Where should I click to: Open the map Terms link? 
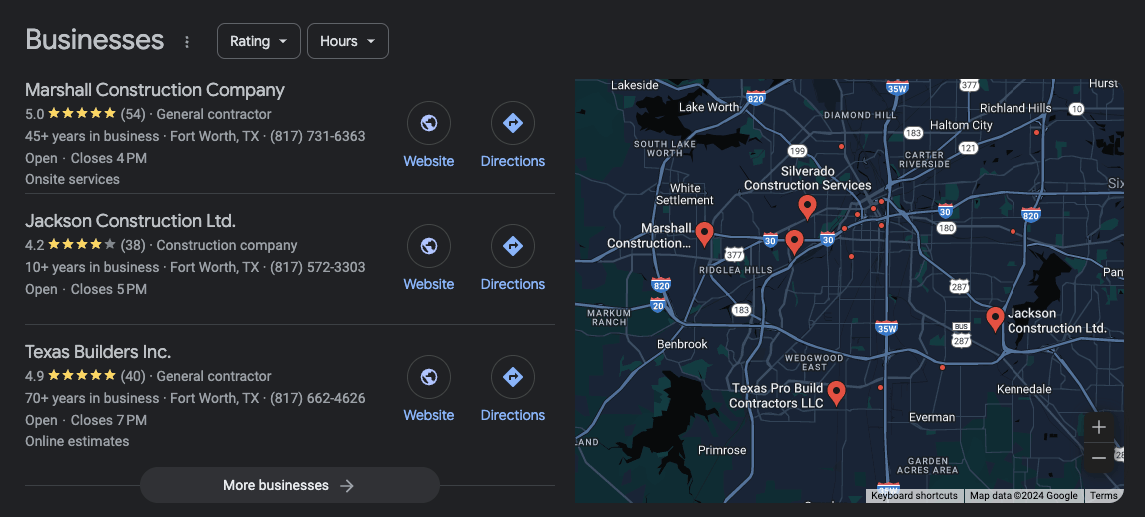tap(1103, 496)
